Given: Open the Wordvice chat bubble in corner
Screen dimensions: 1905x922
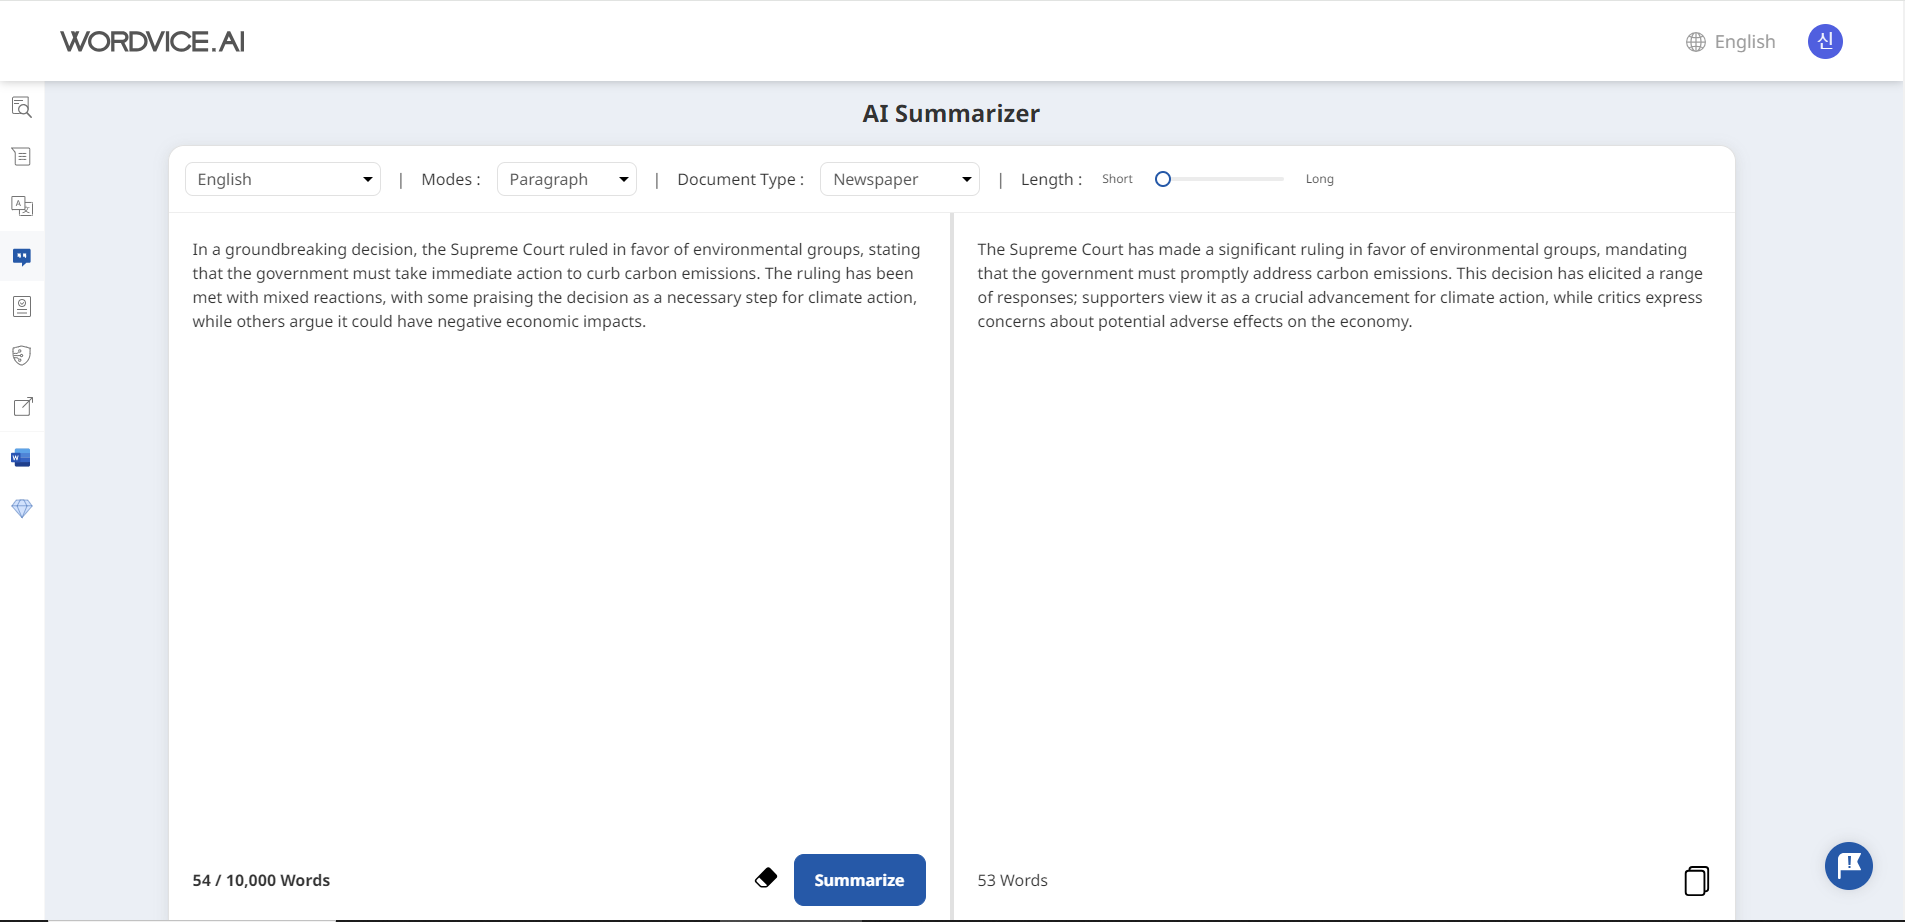Looking at the screenshot, I should click(1847, 866).
